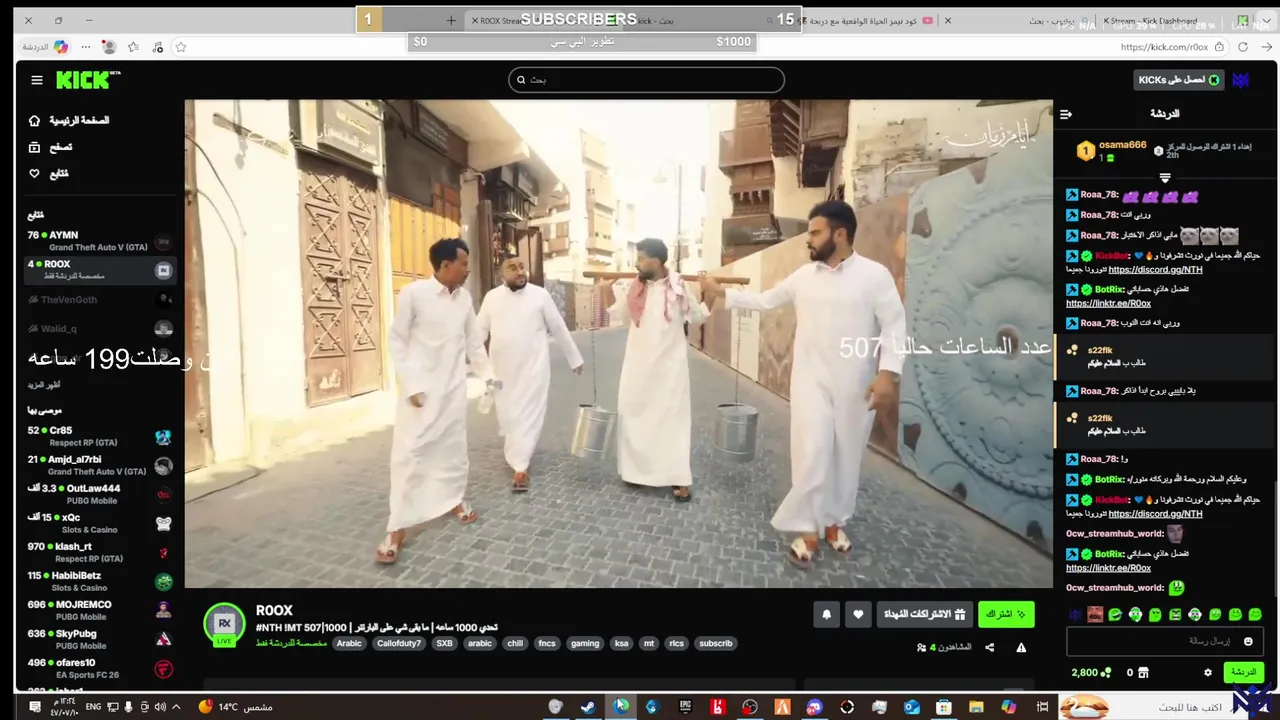The height and width of the screenshot is (720, 1280).
Task: Open the first linktr.ee/R0ox chat link
Action: (x=1108, y=303)
